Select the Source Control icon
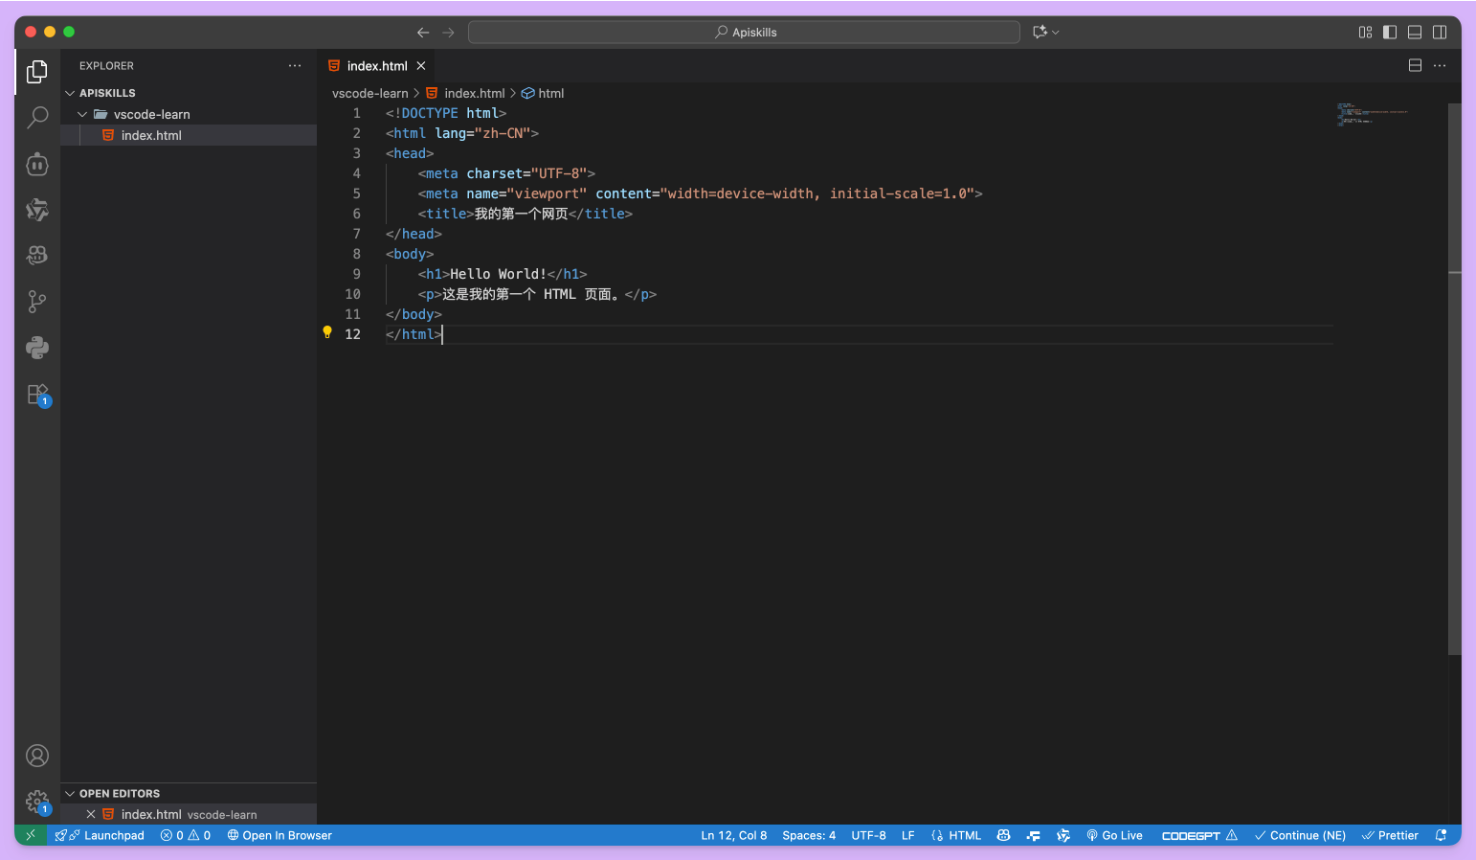Image resolution: width=1476 pixels, height=860 pixels. click(37, 301)
